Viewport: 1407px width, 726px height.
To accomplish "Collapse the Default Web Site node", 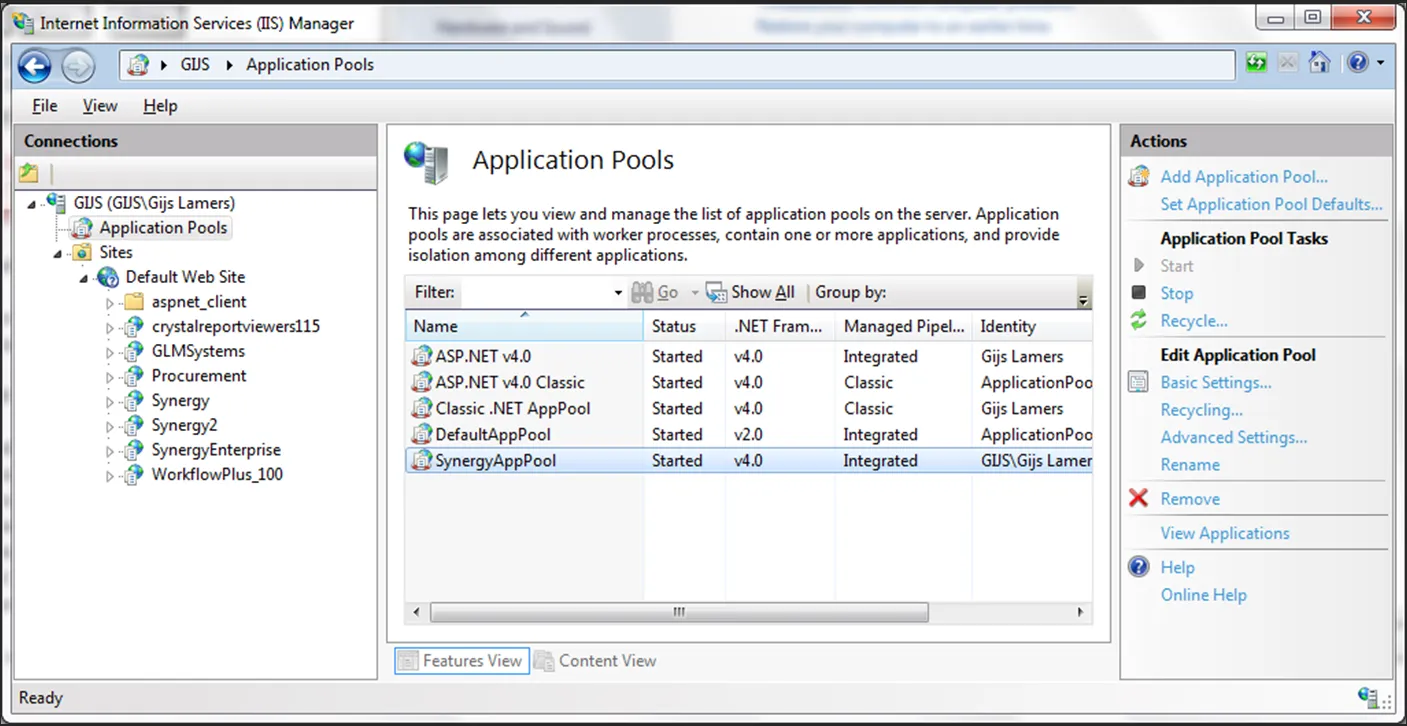I will tap(85, 278).
